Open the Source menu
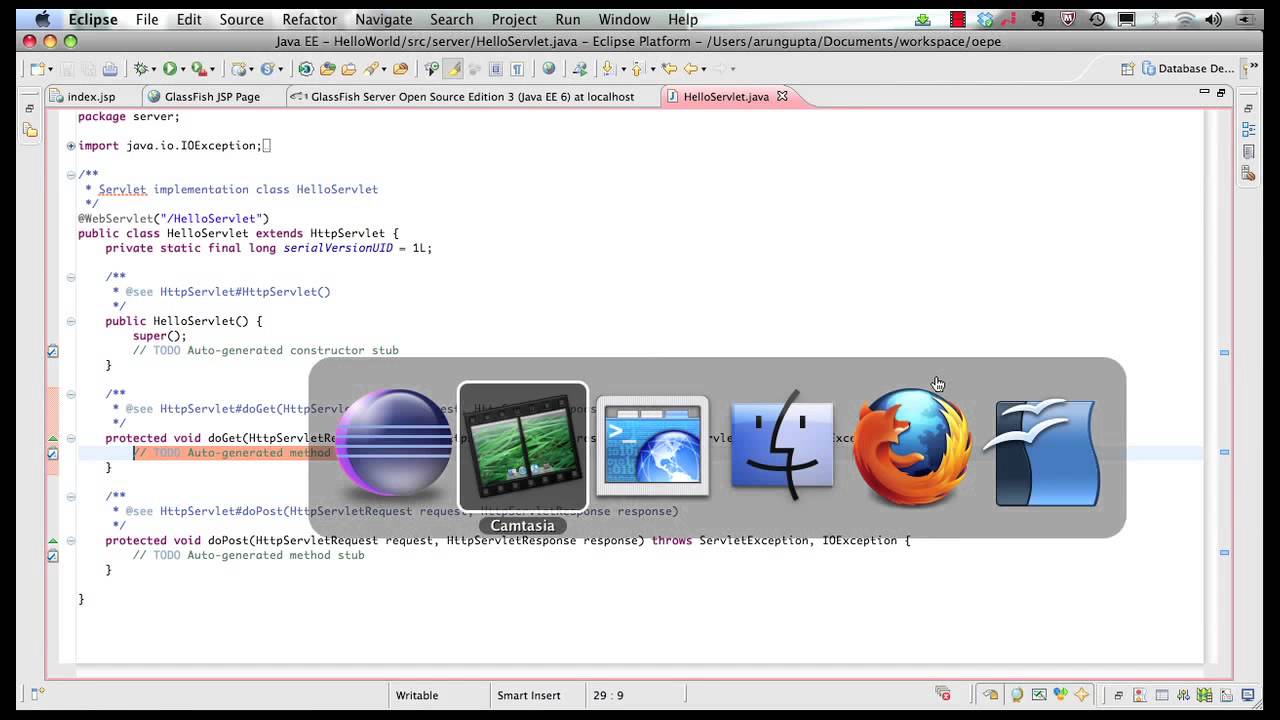The height and width of the screenshot is (720, 1280). (x=241, y=19)
